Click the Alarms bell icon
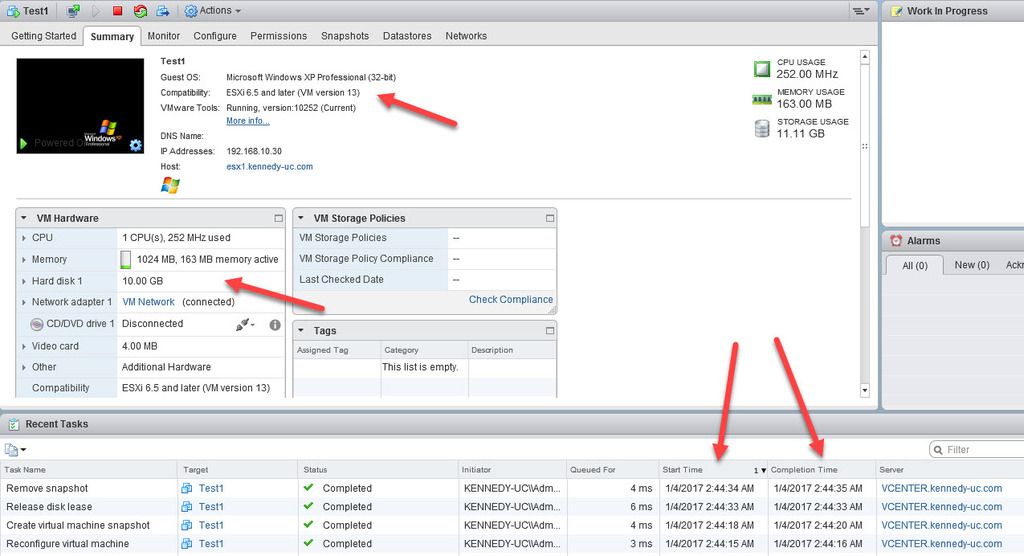The image size is (1024, 556). (x=897, y=240)
